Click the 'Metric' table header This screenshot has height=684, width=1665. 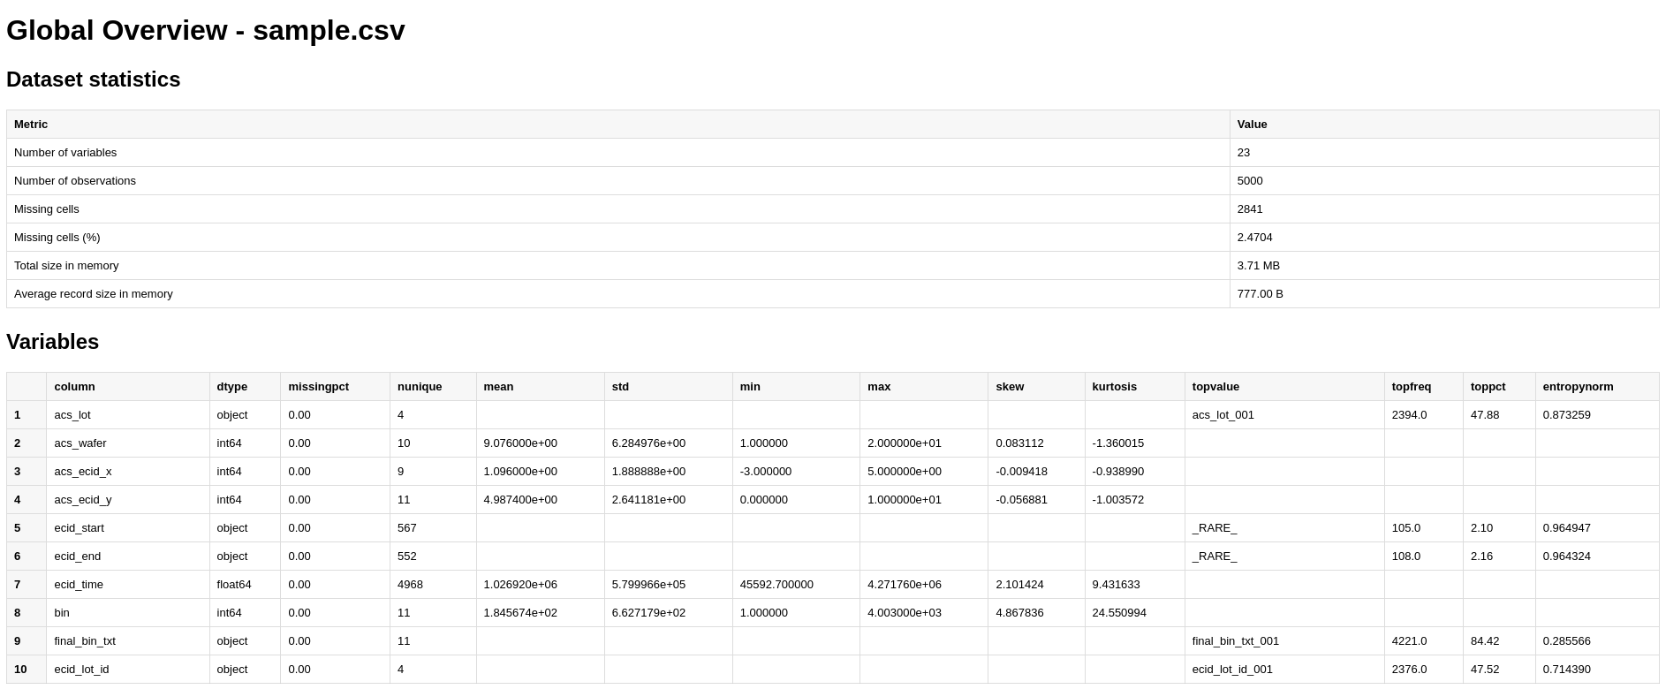[31, 124]
